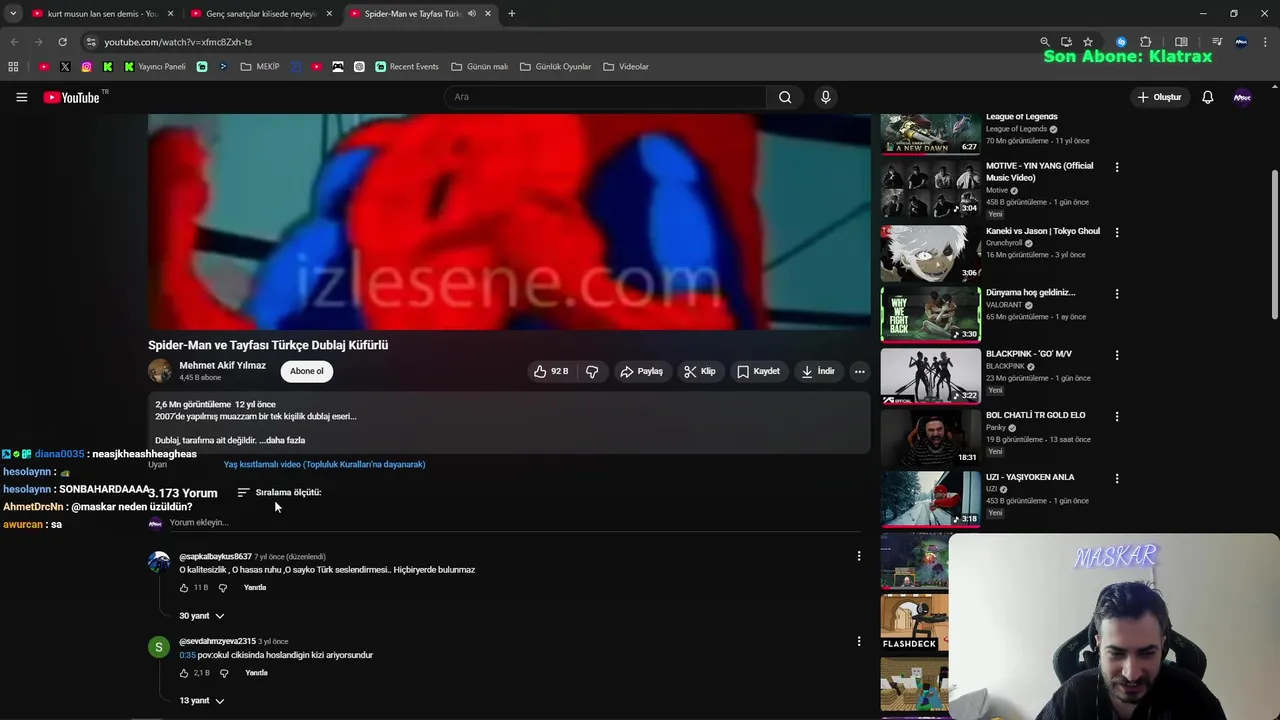The height and width of the screenshot is (720, 1280).
Task: Open the X bookmark in bookmarks bar
Action: point(65,67)
